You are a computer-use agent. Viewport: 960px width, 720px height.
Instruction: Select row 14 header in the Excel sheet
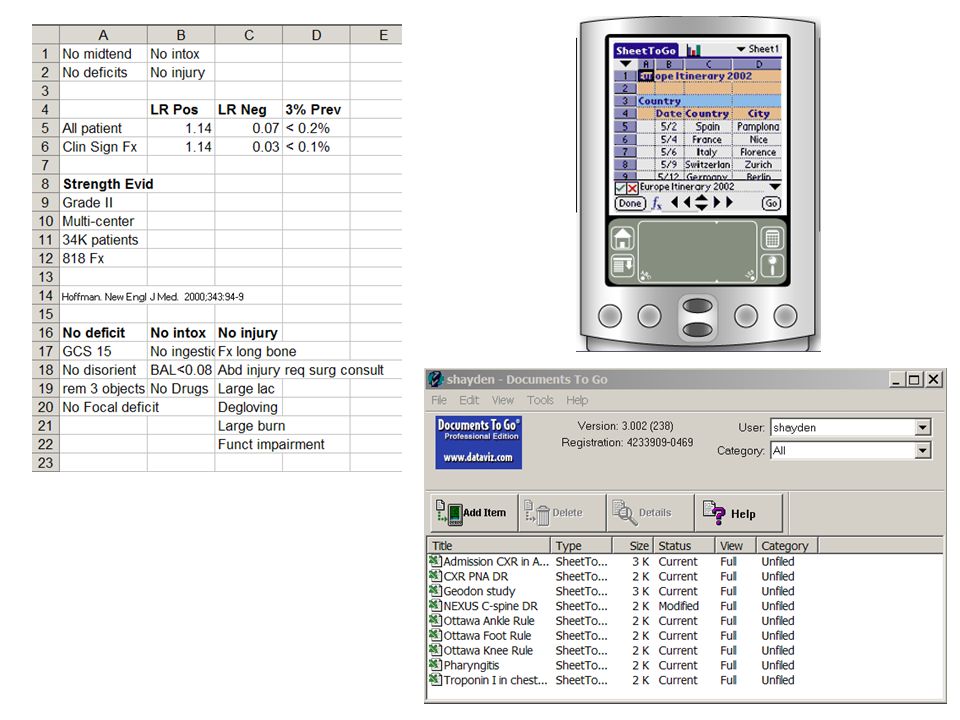pyautogui.click(x=46, y=296)
